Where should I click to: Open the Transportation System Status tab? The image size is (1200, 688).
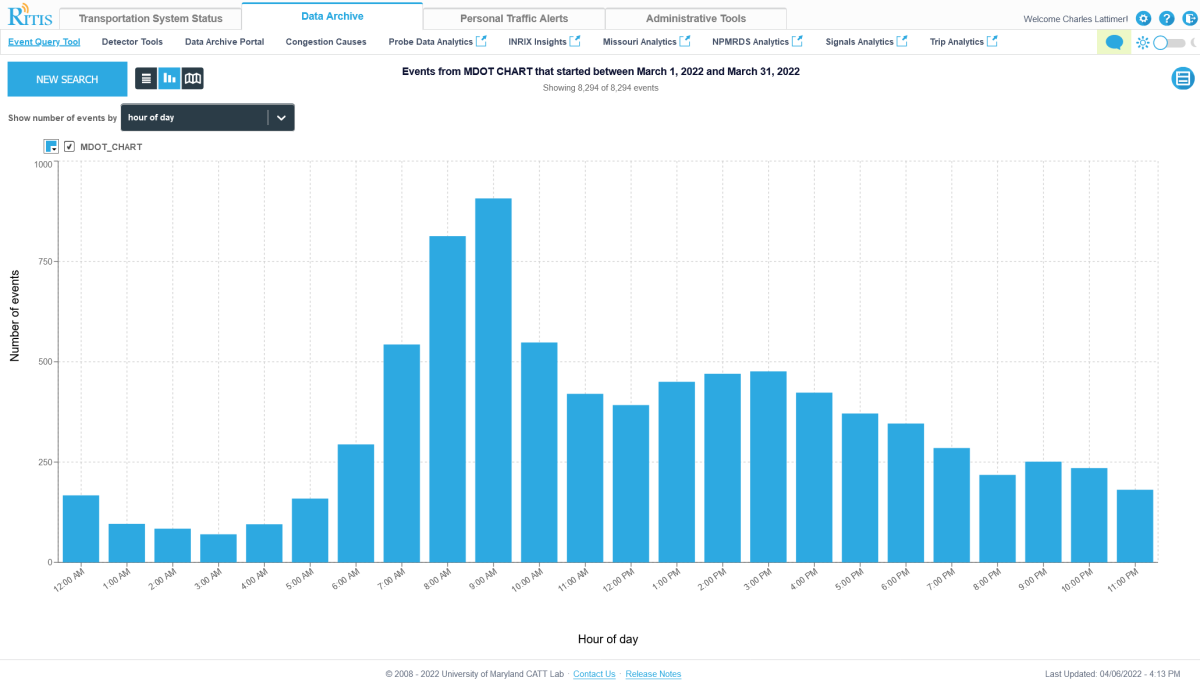click(150, 18)
